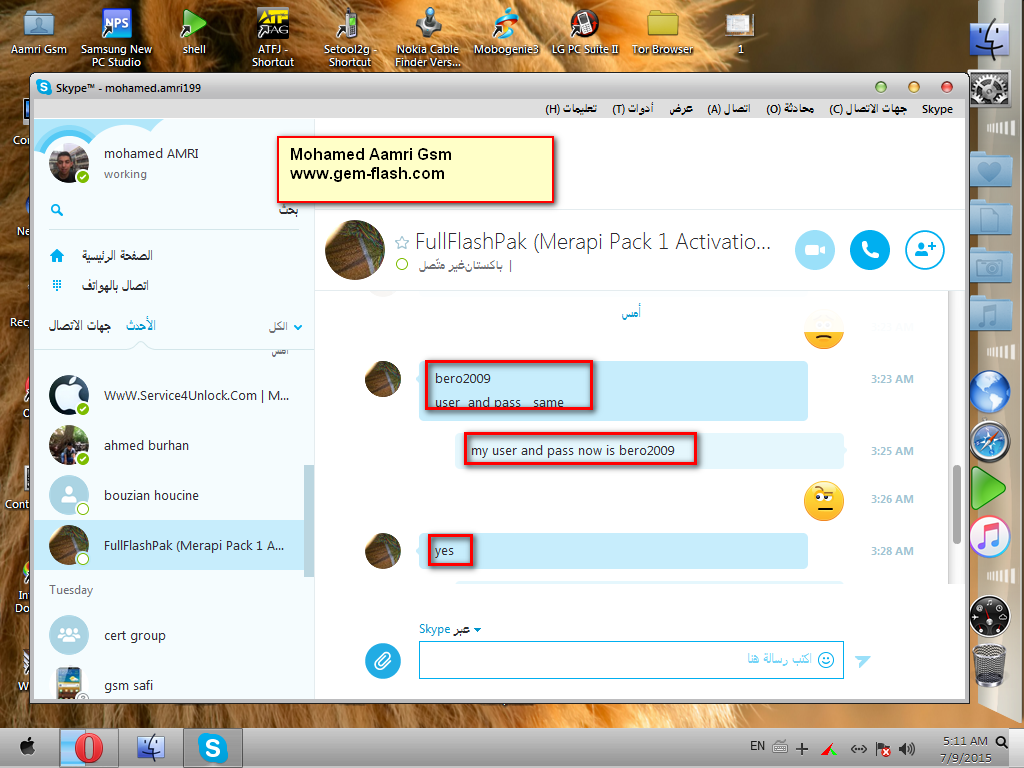
Task: Switch to the recent tab الأحدث
Action: coord(140,325)
